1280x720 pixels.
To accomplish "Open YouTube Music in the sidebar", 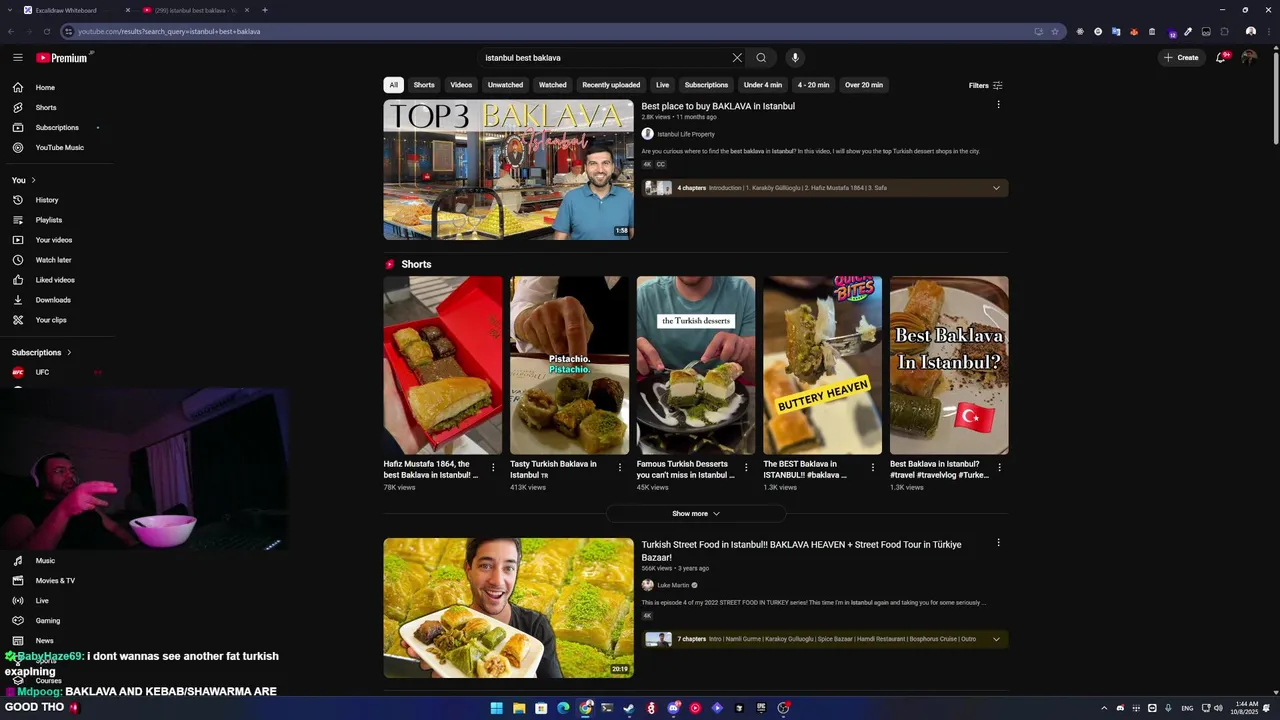I will (x=58, y=147).
